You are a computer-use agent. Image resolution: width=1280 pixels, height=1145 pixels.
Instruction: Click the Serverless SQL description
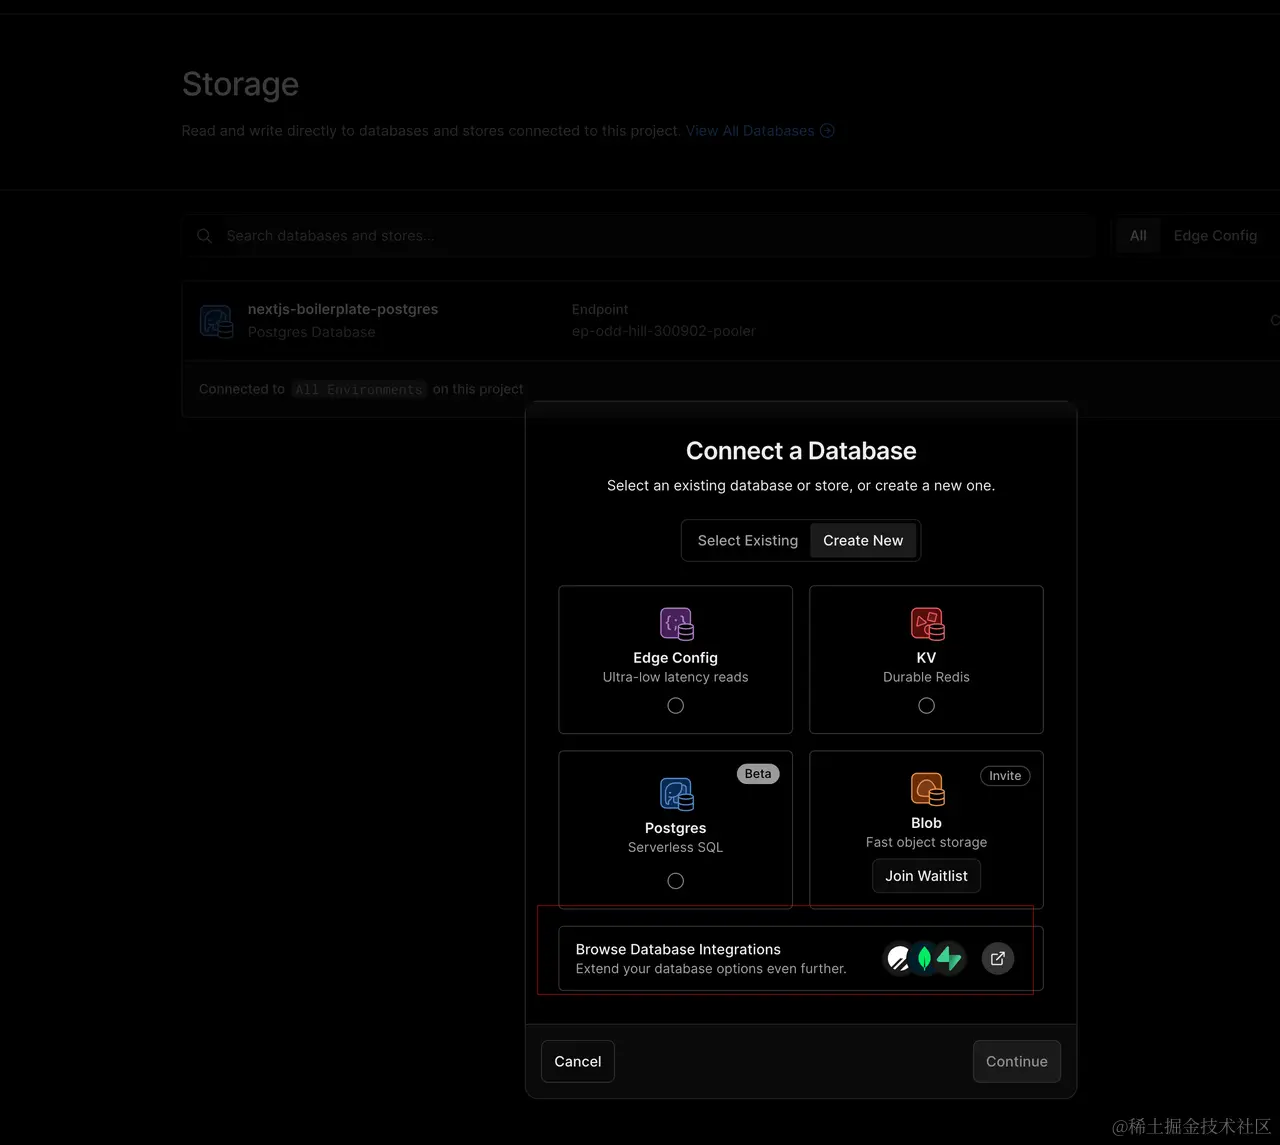pyautogui.click(x=676, y=847)
